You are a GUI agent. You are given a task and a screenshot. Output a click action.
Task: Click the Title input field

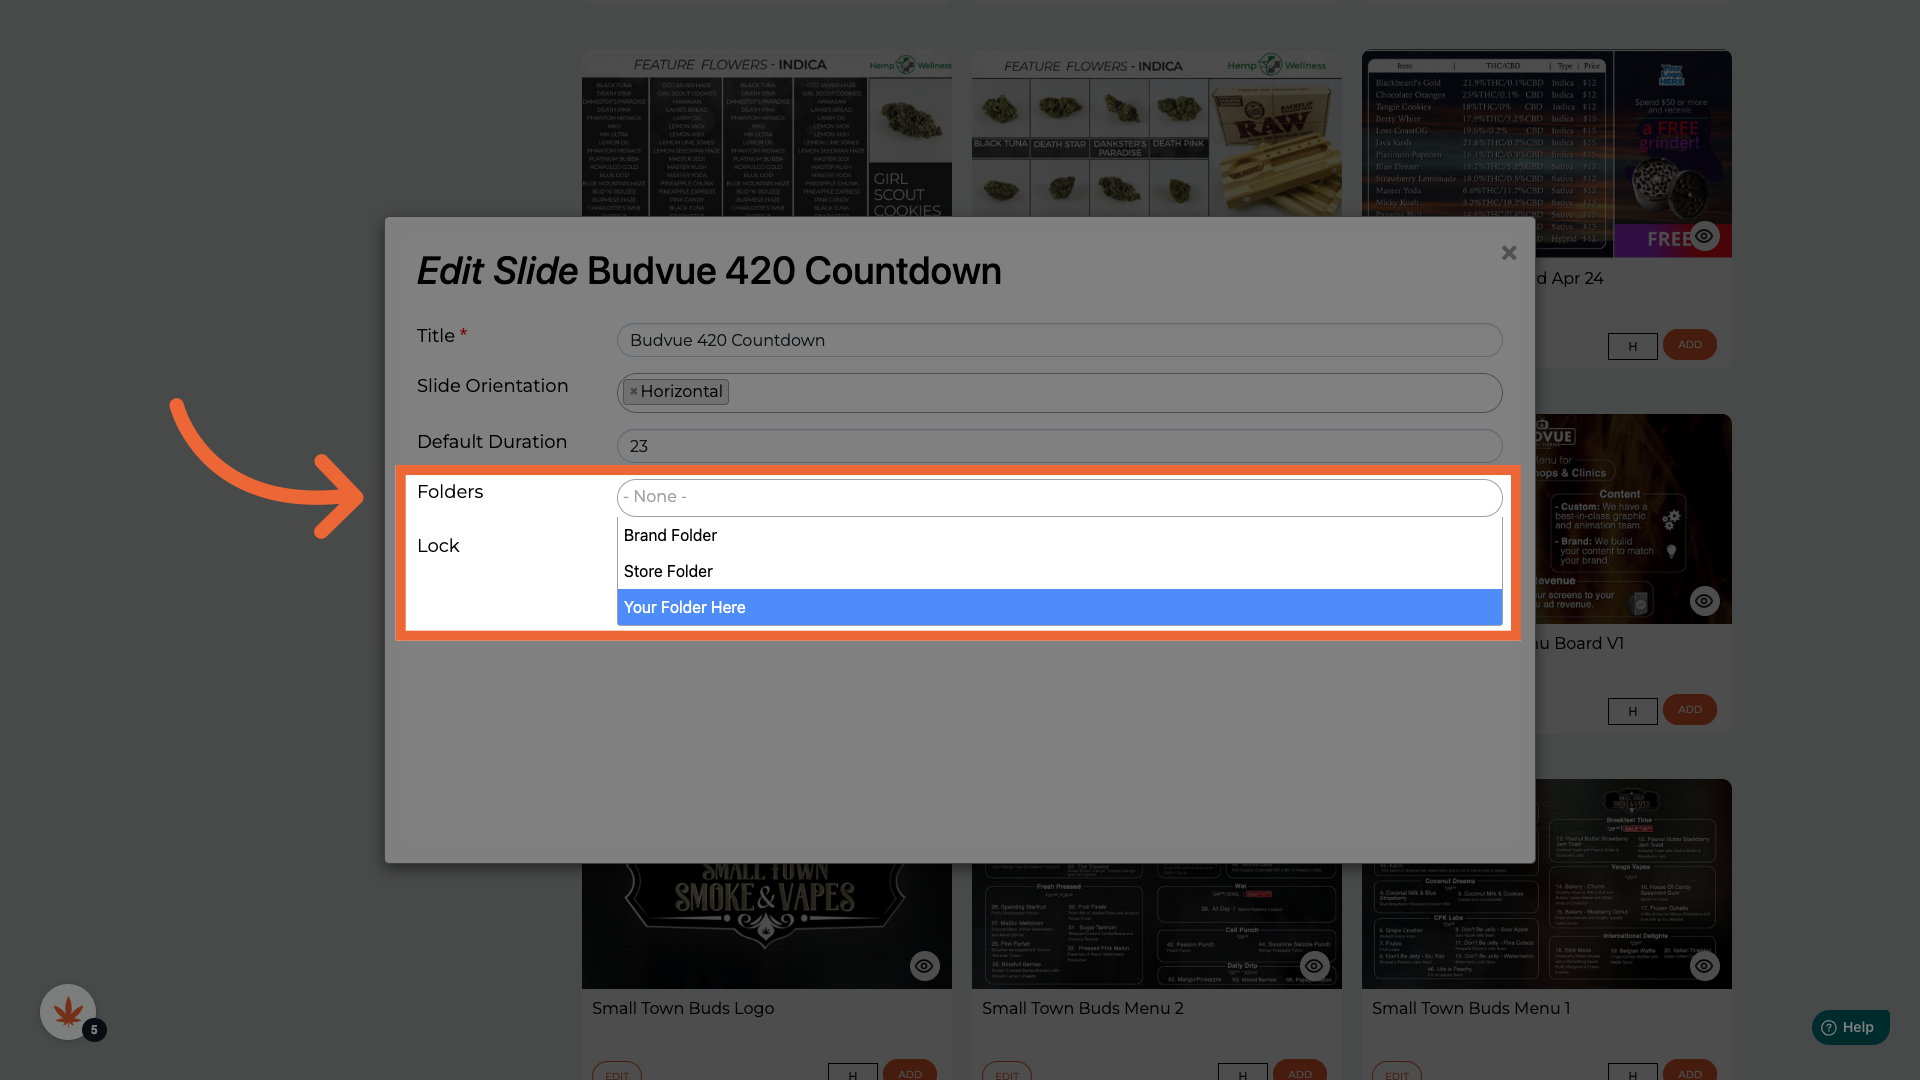click(1058, 340)
